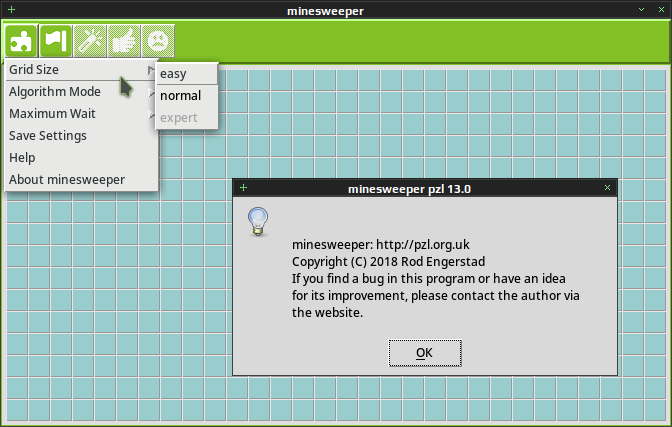The width and height of the screenshot is (672, 427).
Task: Click the sad face toolbar icon
Action: pos(158,41)
